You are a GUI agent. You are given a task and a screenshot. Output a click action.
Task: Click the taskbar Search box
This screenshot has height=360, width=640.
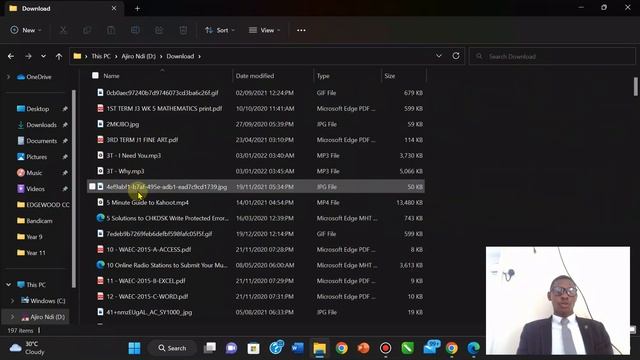172,348
